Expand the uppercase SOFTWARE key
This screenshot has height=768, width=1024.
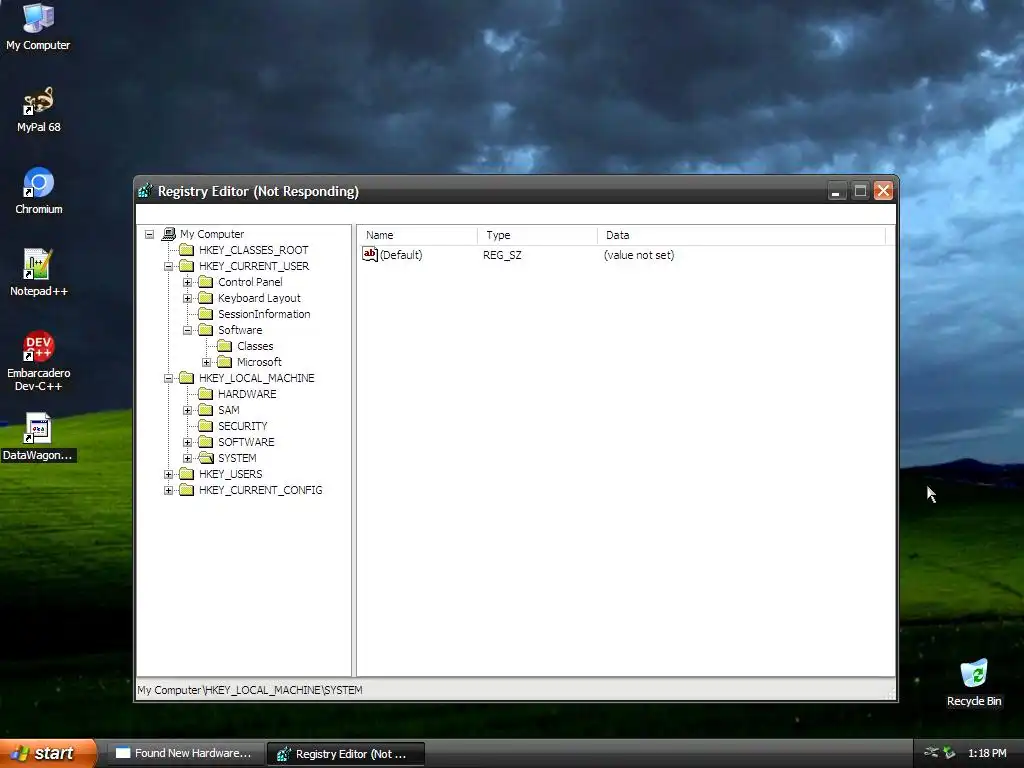187,442
